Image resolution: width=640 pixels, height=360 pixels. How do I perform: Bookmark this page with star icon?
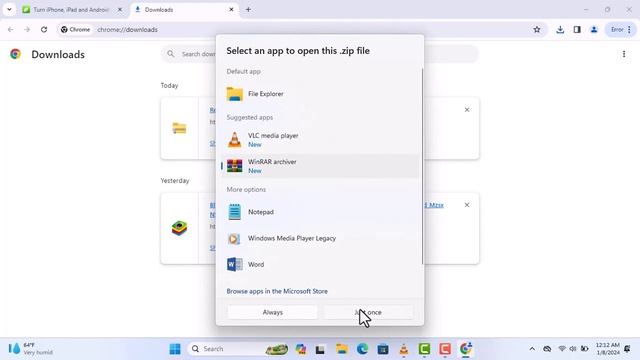pos(537,29)
